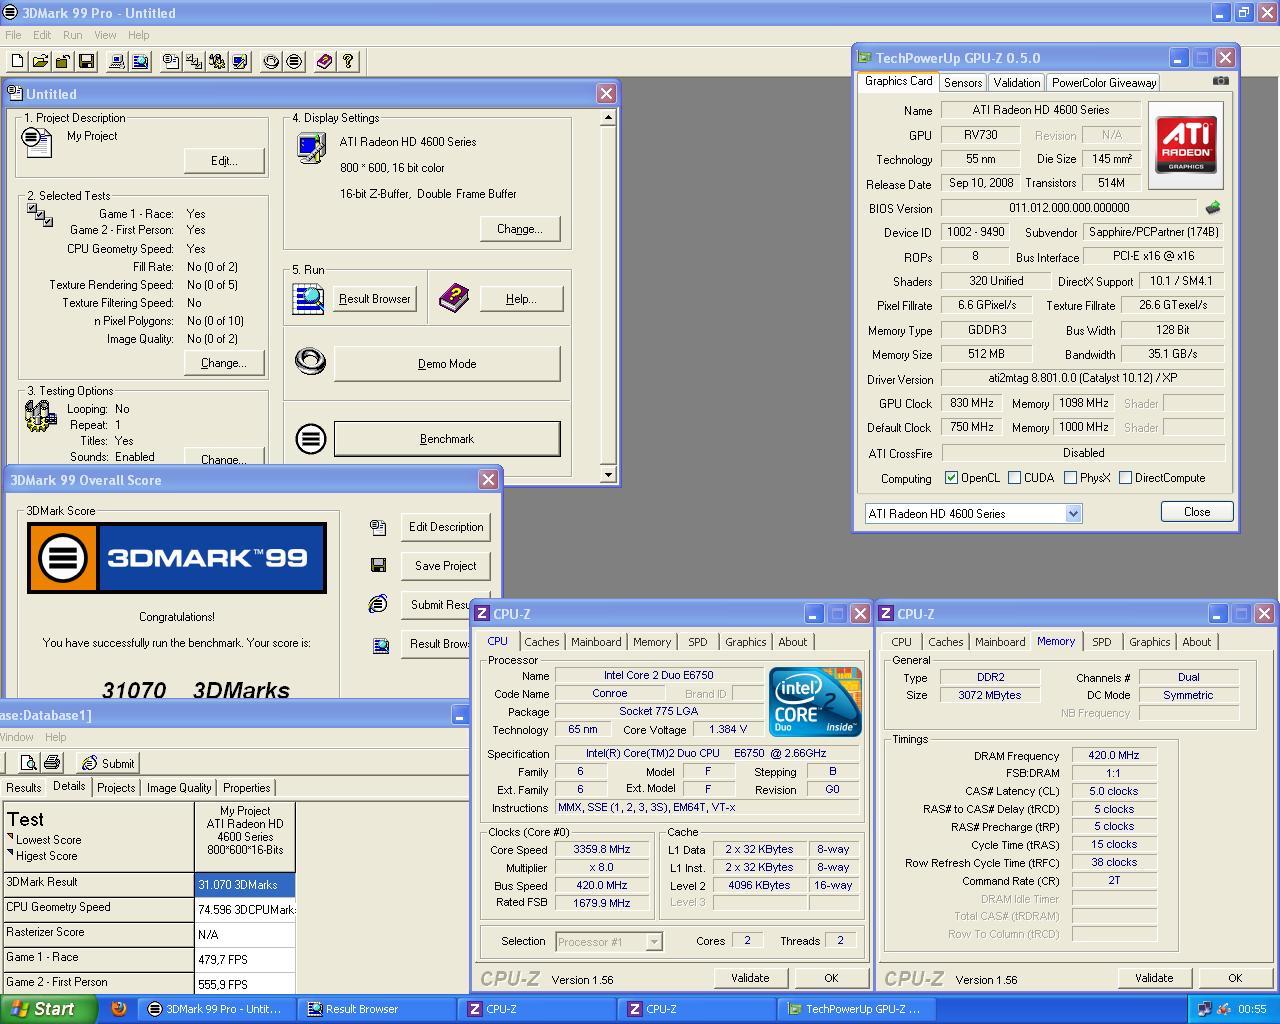Viewport: 1280px width, 1024px height.
Task: Click the project description toolbar icon
Action: coord(171,62)
